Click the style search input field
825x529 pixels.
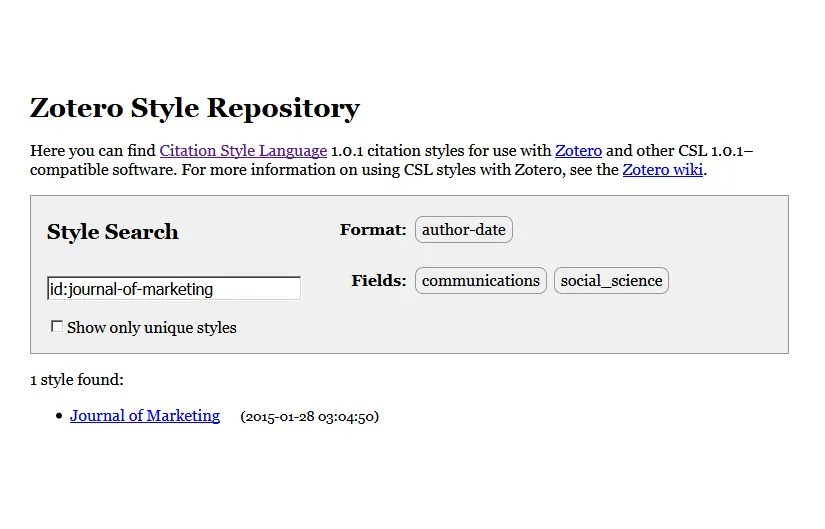pyautogui.click(x=174, y=288)
